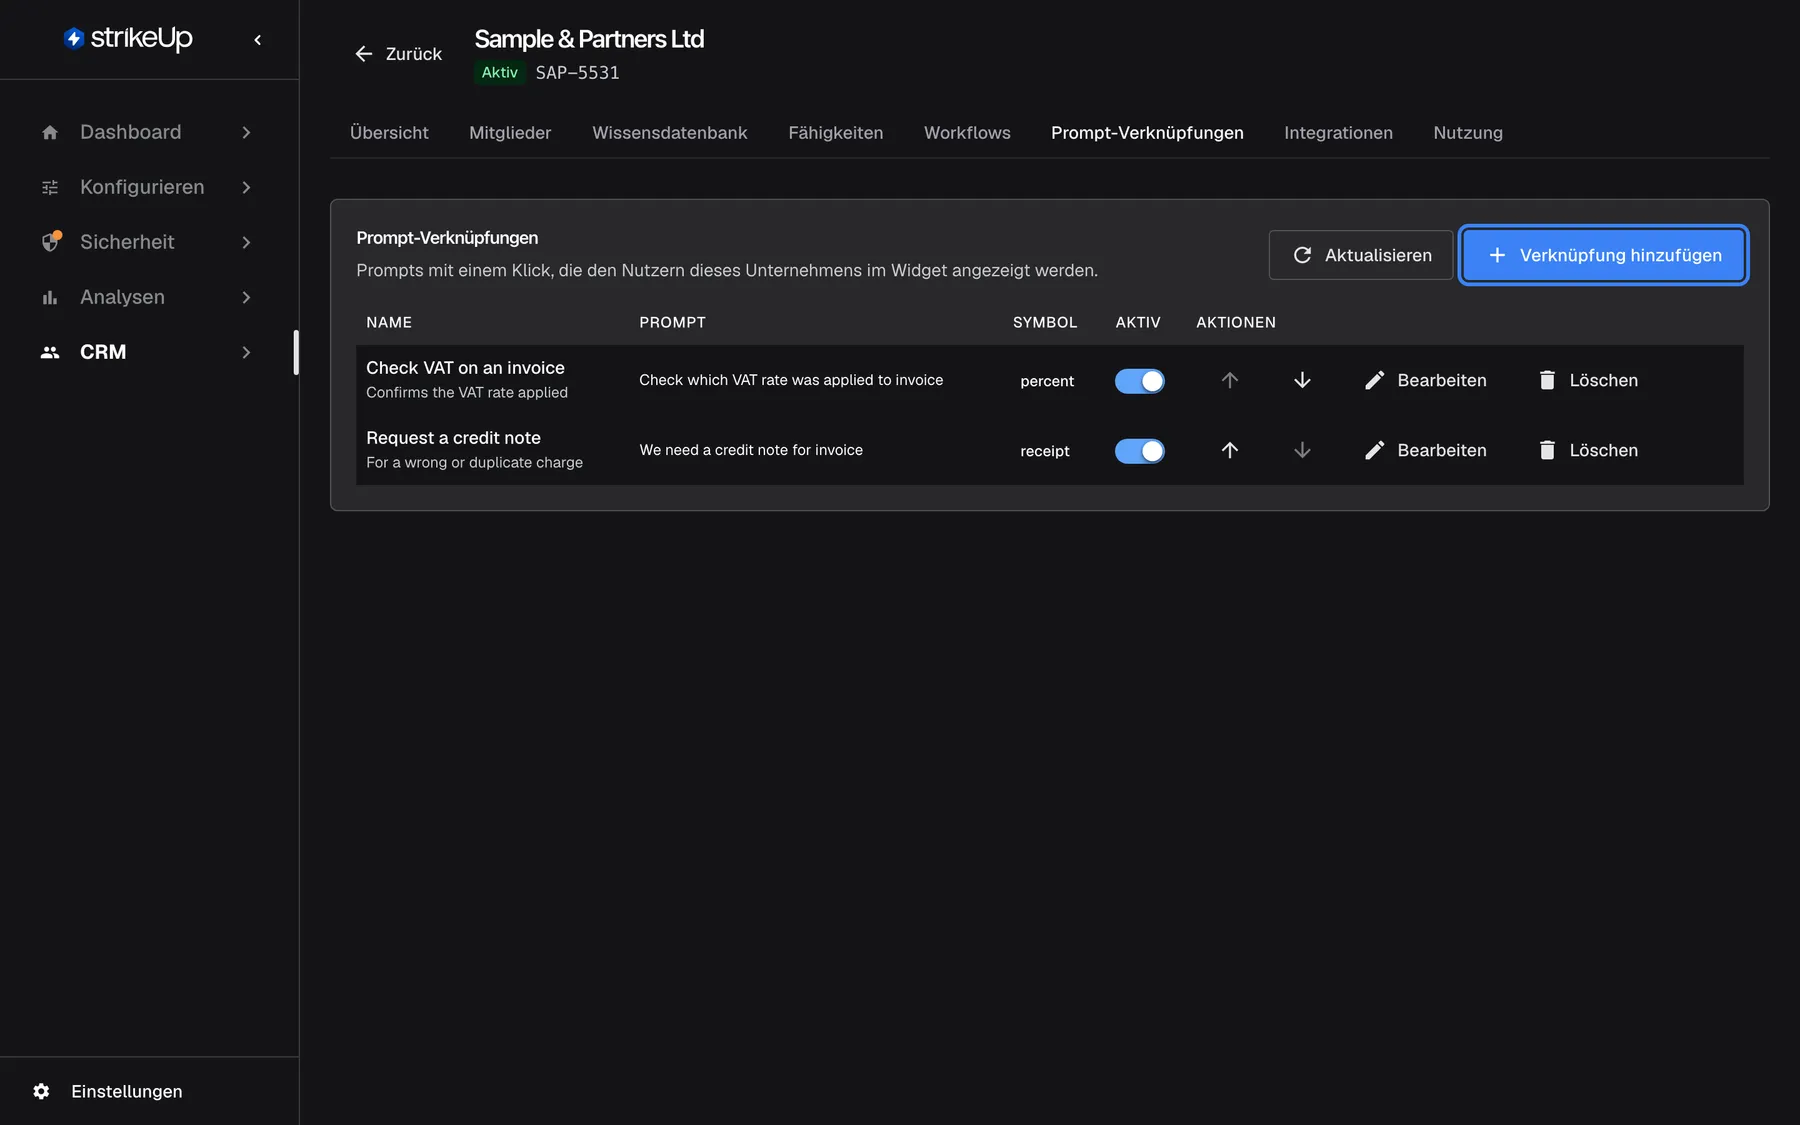
Task: Click the CRM people icon
Action: (x=50, y=352)
